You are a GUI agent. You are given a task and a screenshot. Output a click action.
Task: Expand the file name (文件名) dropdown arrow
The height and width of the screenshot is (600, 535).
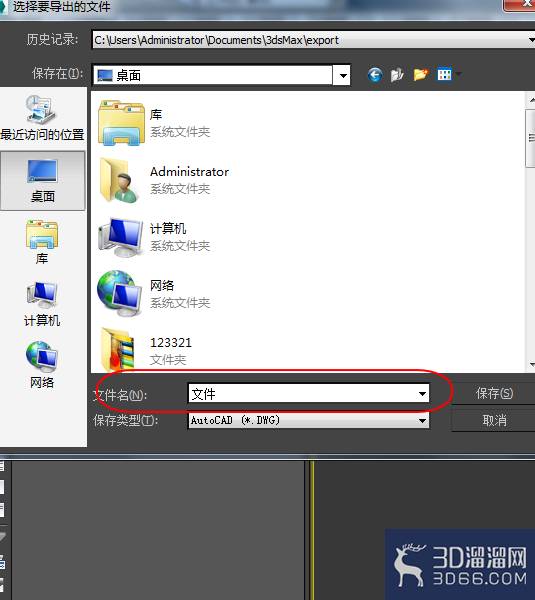422,394
